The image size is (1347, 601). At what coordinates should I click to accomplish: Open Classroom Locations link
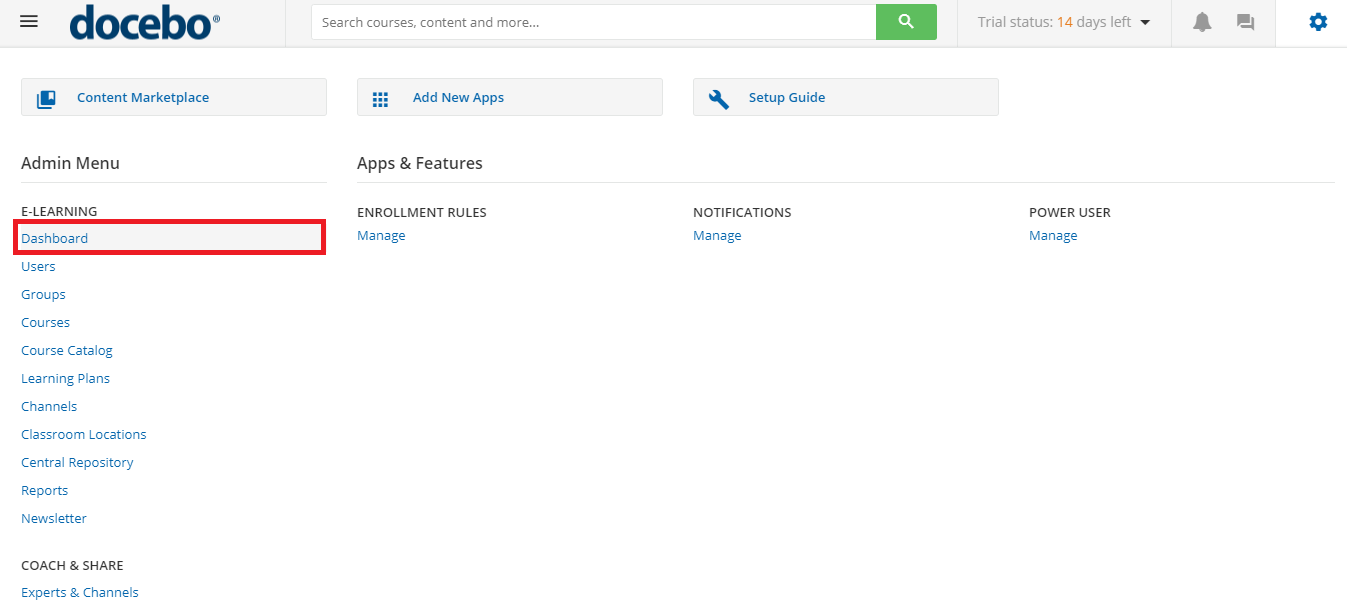tap(84, 434)
